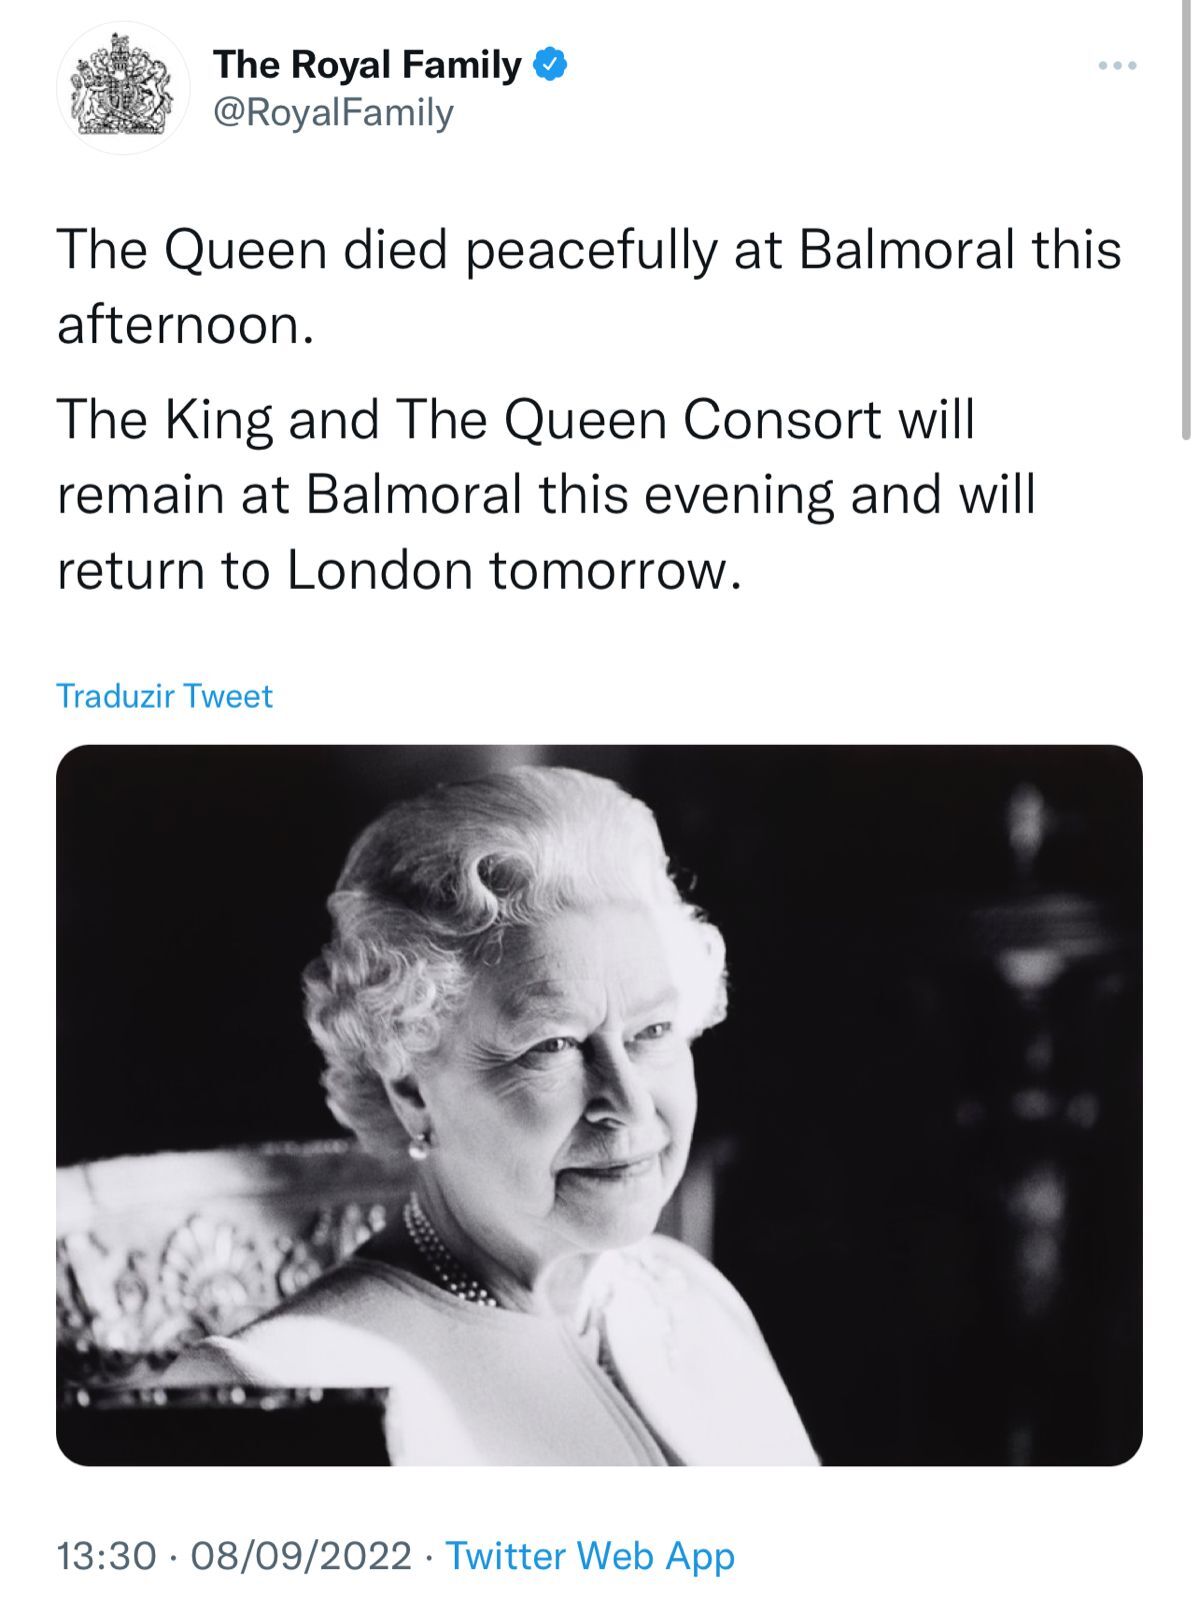Open the Twitter Web App source link
This screenshot has width=1199, height=1600.
tap(589, 1556)
